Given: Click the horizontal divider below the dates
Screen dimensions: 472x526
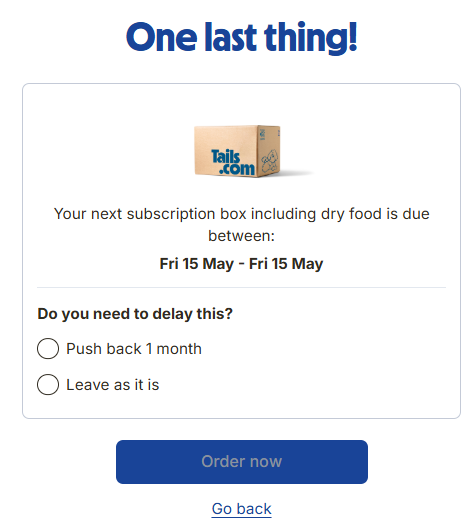Looking at the screenshot, I should (x=242, y=287).
